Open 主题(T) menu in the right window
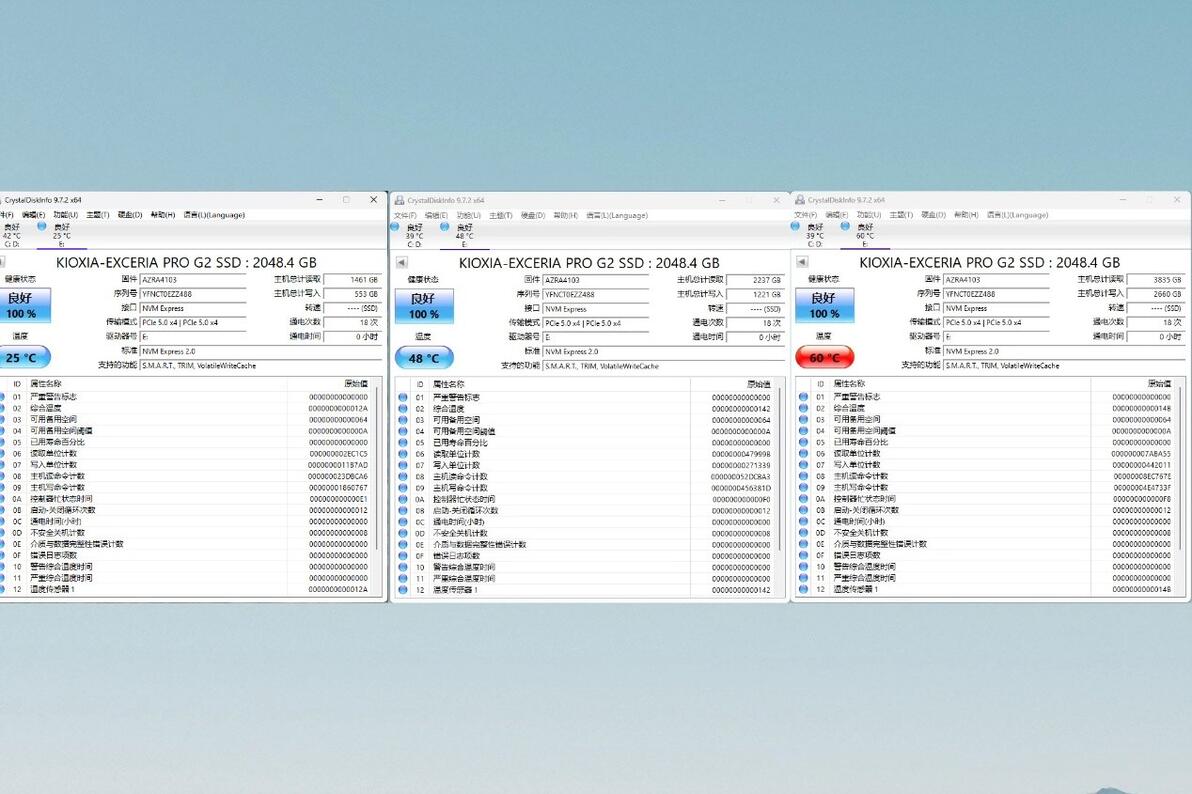Screen dimensions: 1192x794 tap(902, 215)
